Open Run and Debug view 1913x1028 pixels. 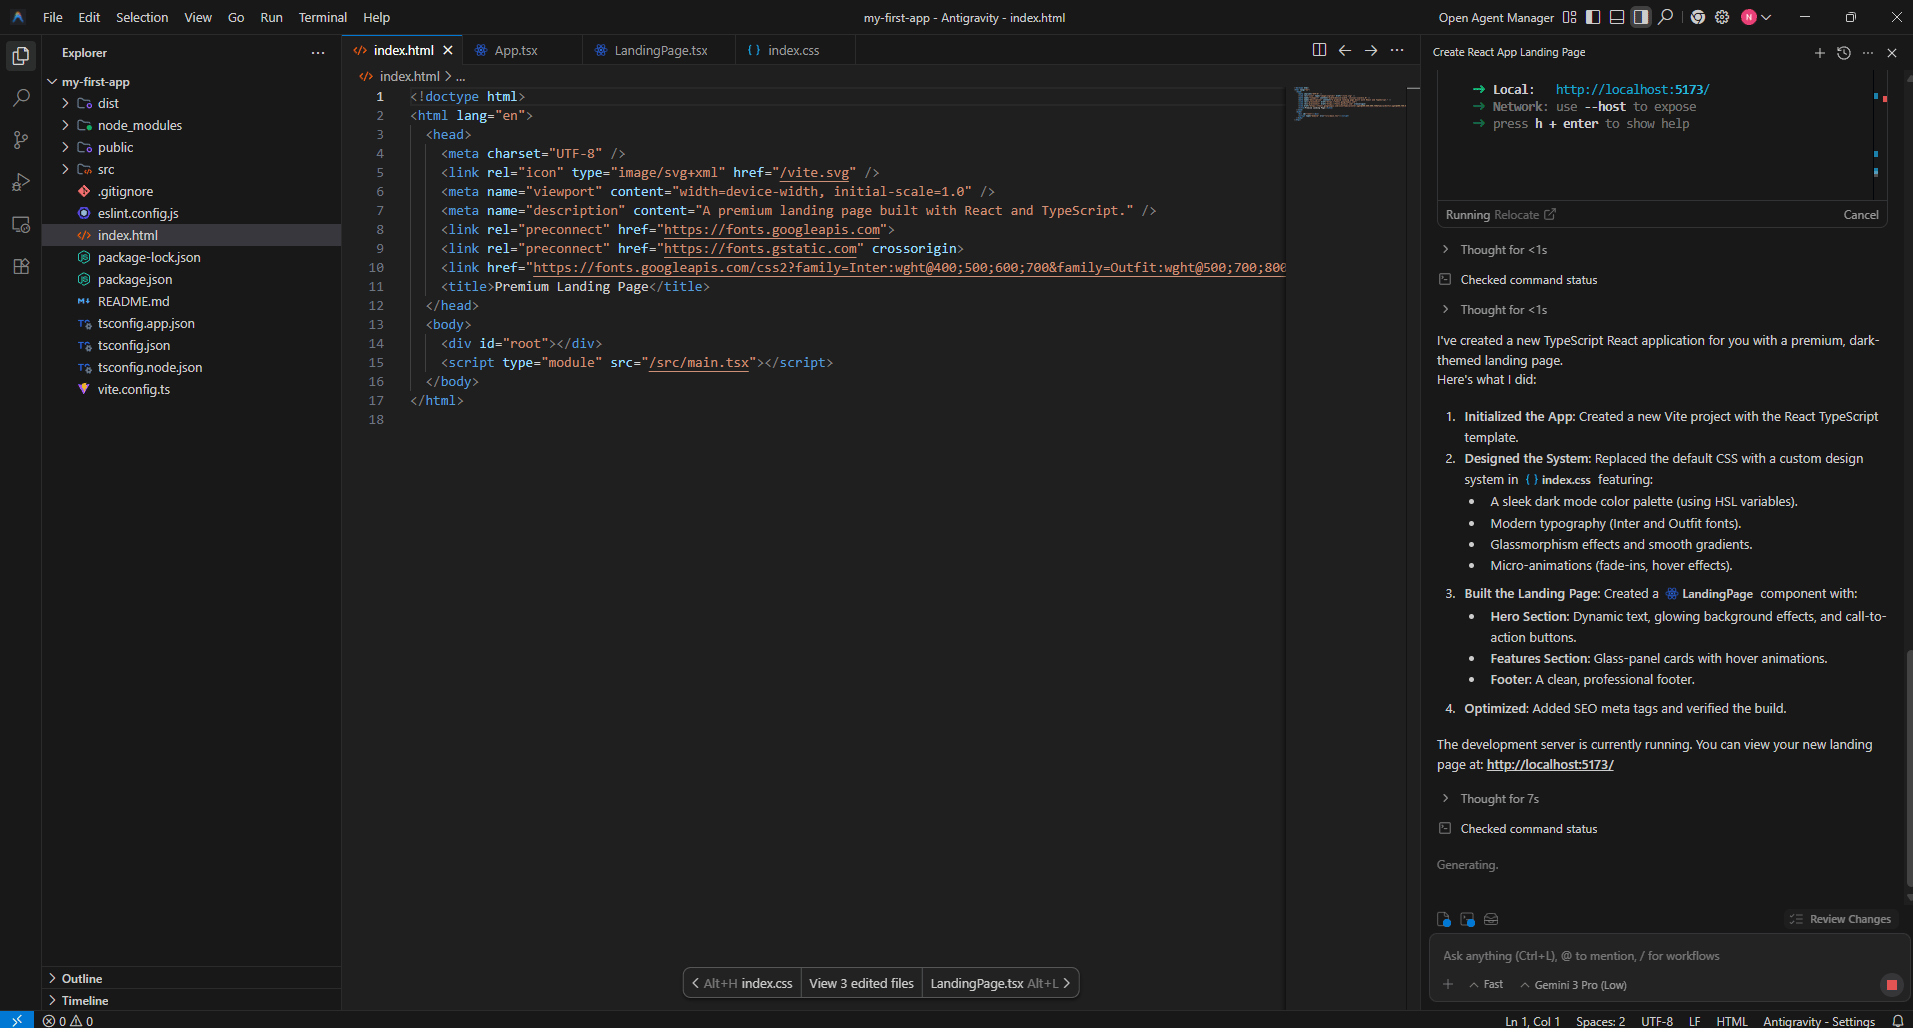click(21, 182)
